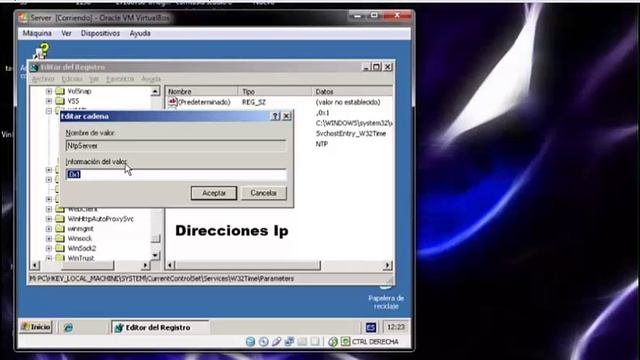Viewport: 640px width, 360px height.
Task: Click the (Predeterminado) string value icon
Action: point(173,102)
